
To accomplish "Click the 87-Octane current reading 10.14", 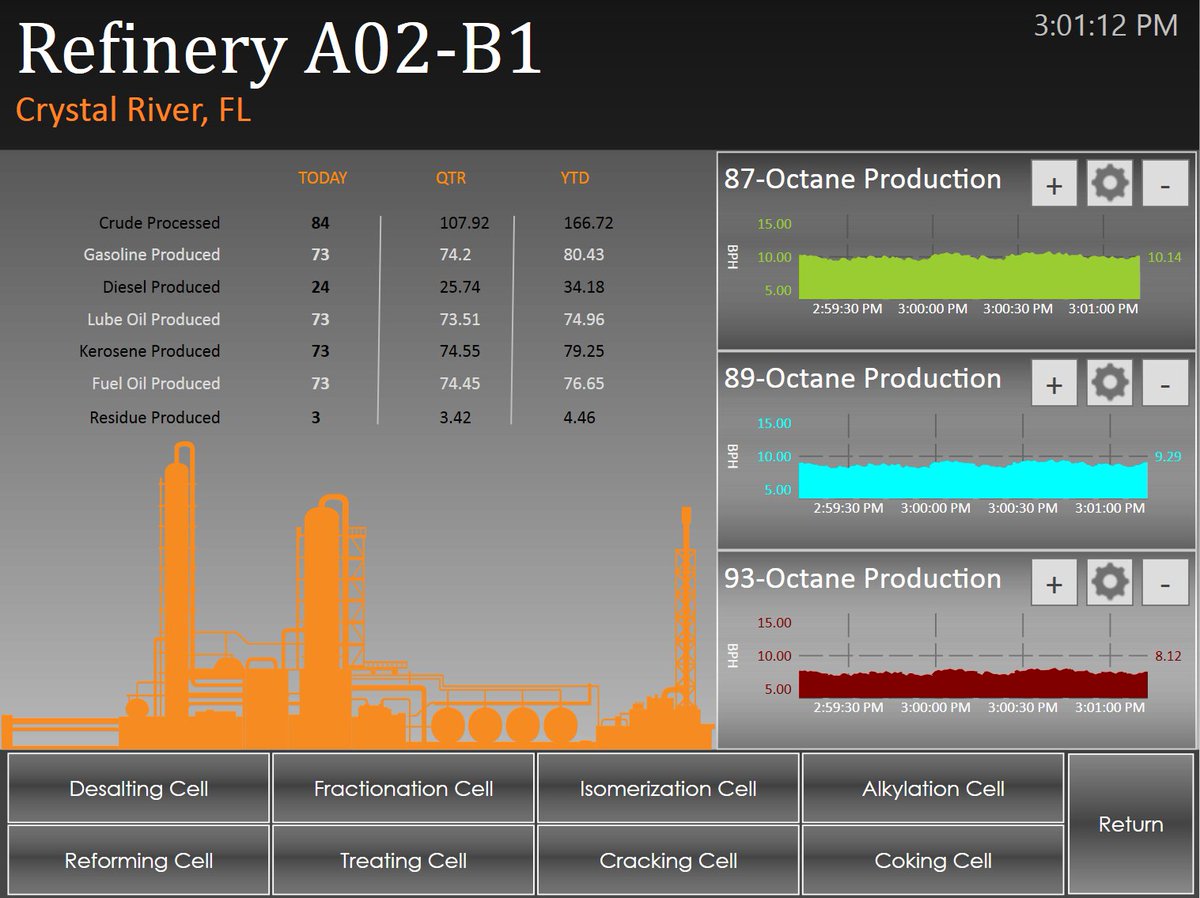I will 1164,257.
